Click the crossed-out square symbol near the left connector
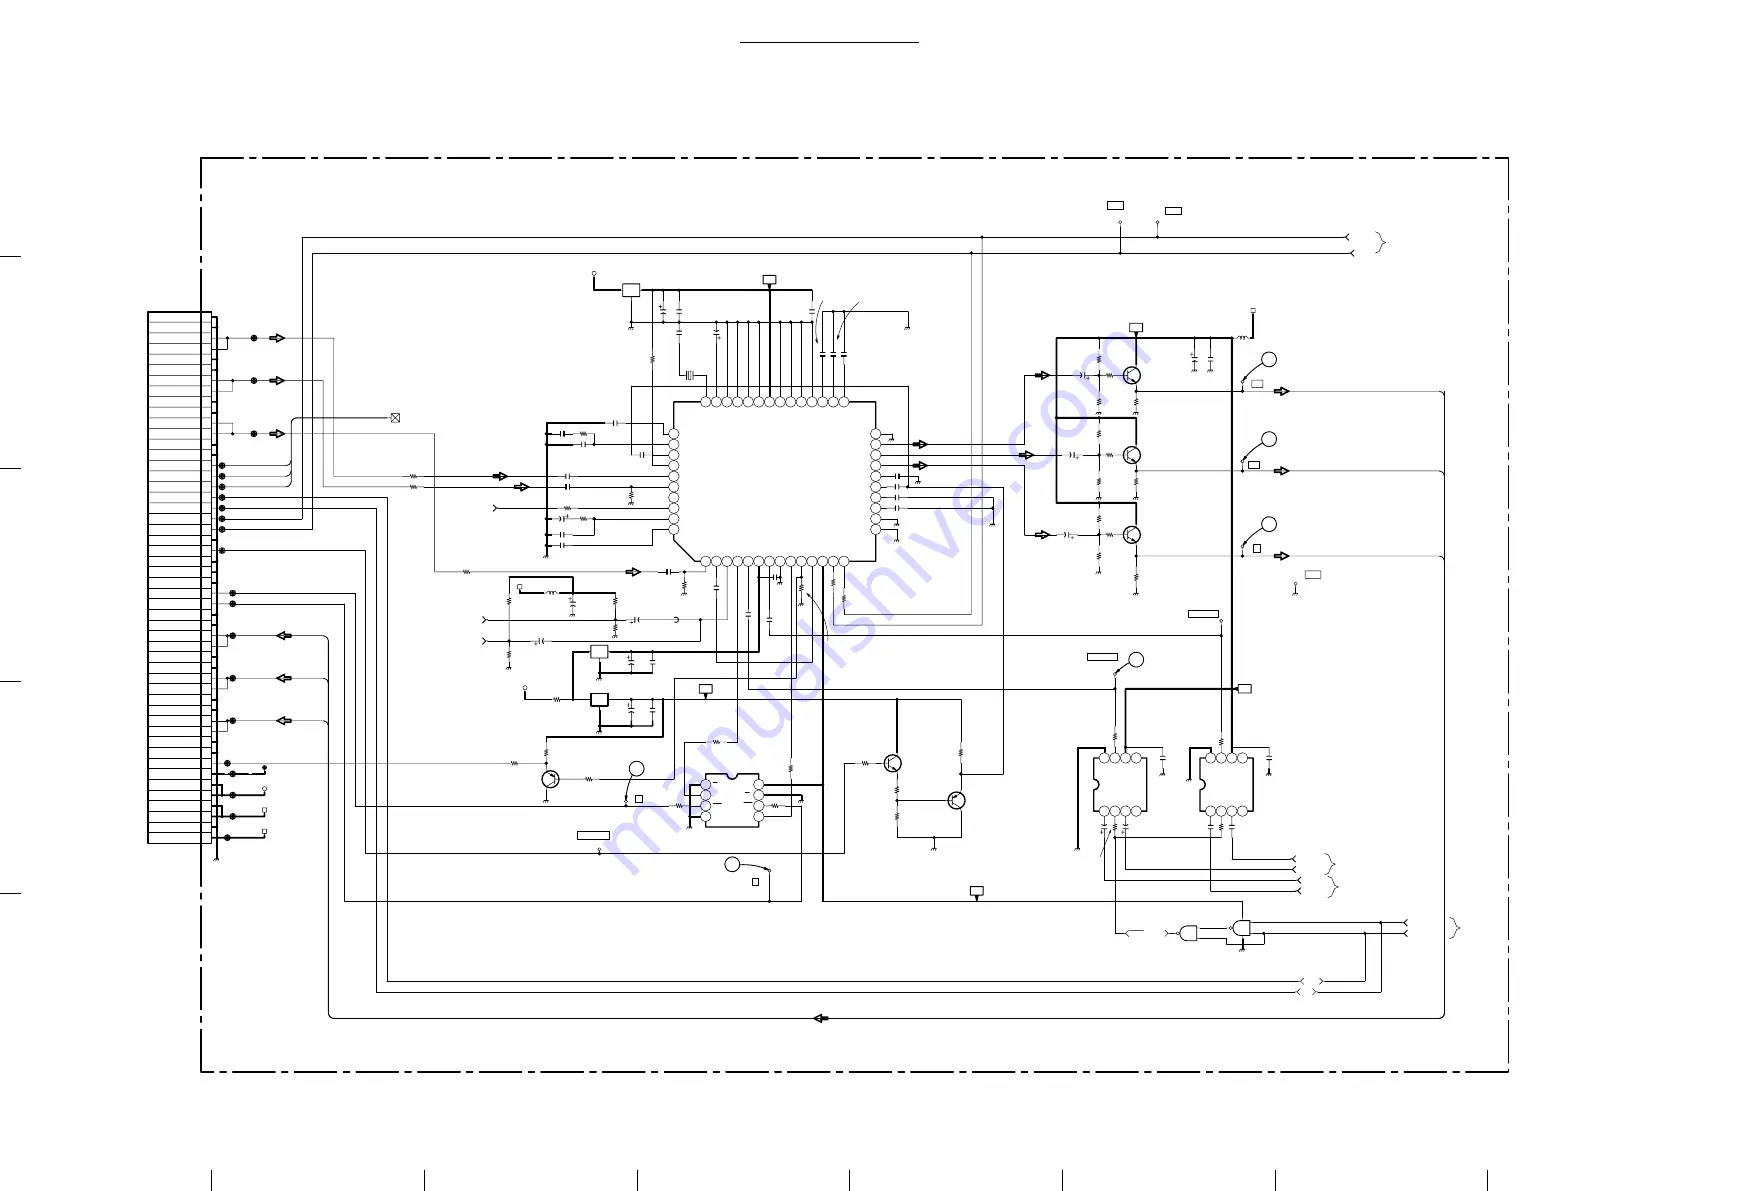Viewport: 1743px width, 1191px height. pos(395,418)
